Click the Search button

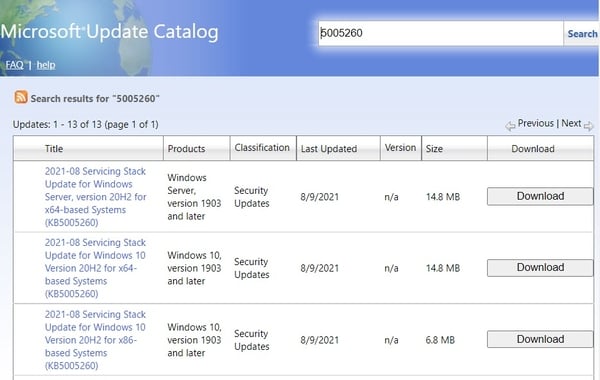pyautogui.click(x=582, y=34)
